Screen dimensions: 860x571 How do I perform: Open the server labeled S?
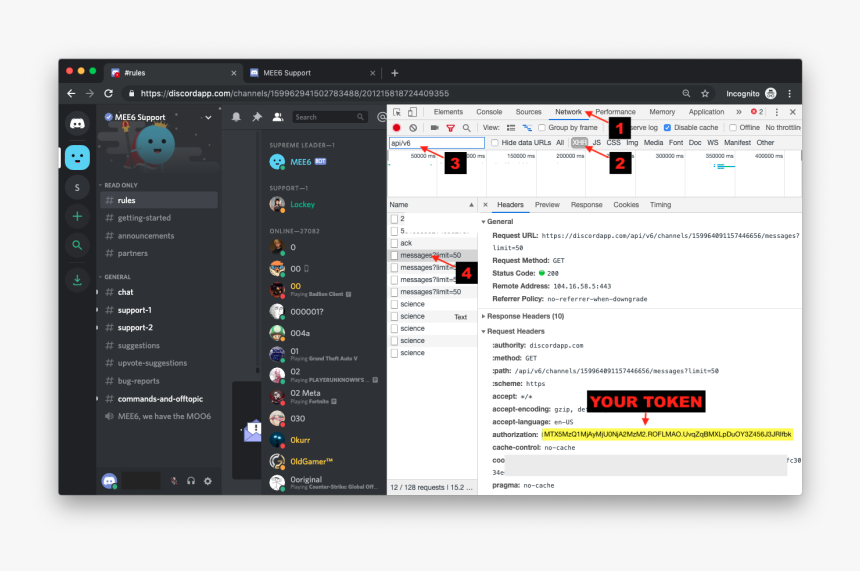click(77, 188)
